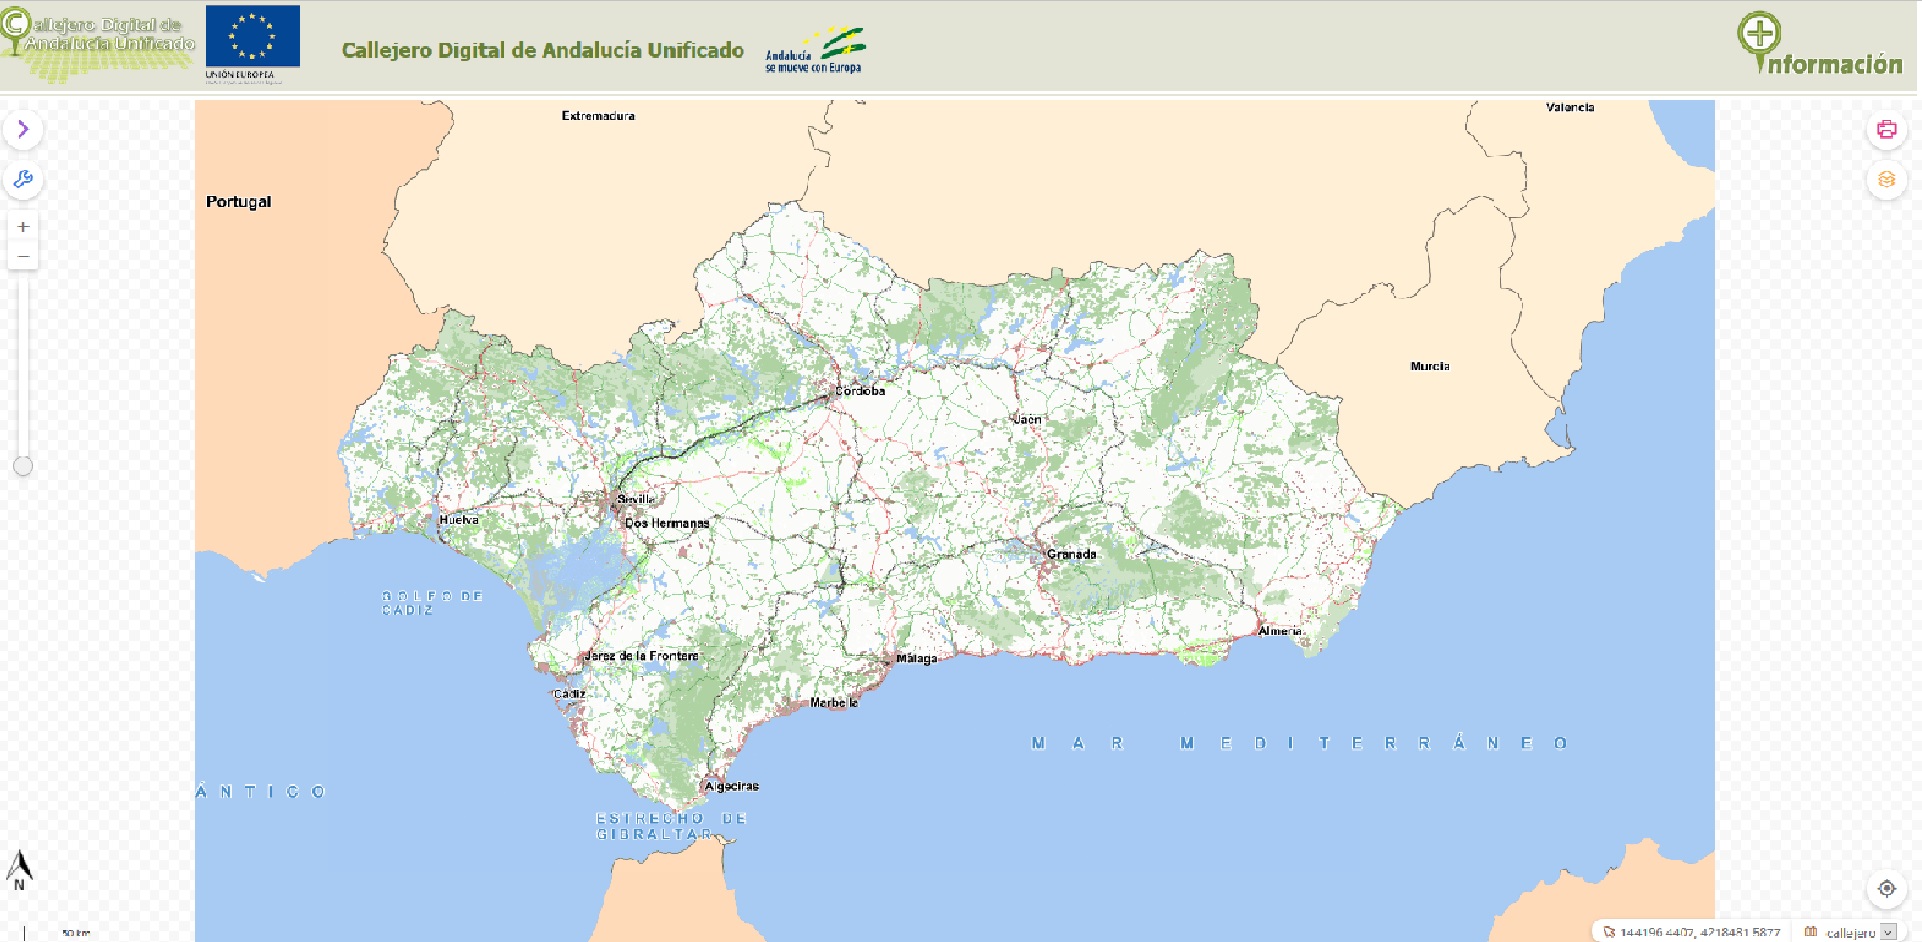Expand the left sidebar with purple chevron

(x=23, y=129)
